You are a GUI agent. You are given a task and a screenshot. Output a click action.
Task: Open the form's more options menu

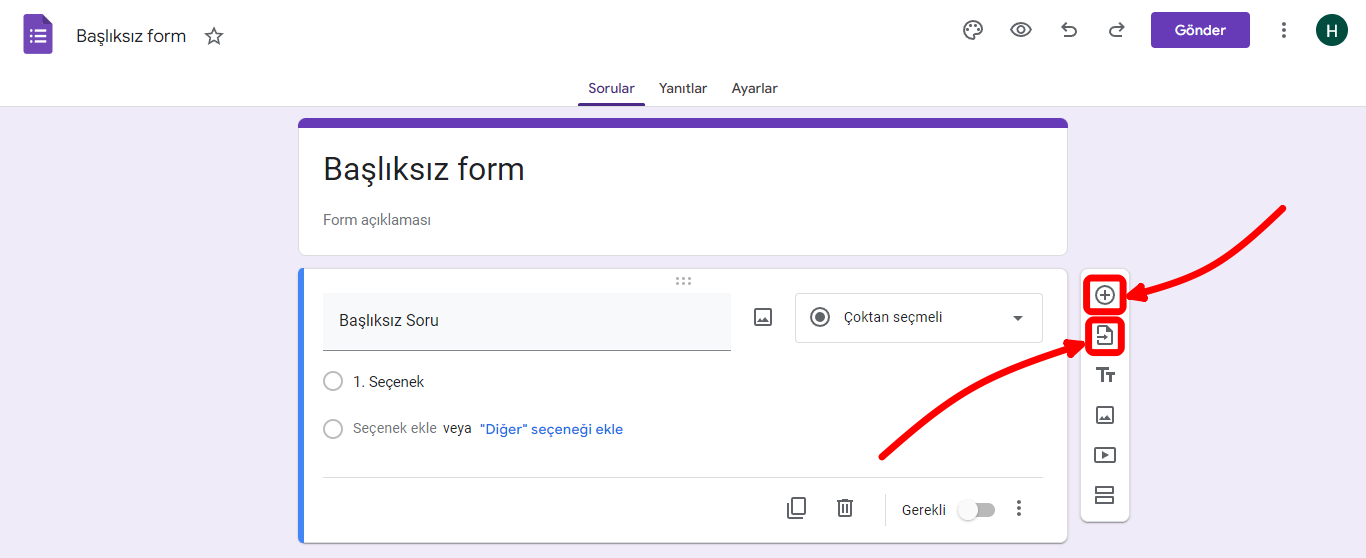point(1284,30)
